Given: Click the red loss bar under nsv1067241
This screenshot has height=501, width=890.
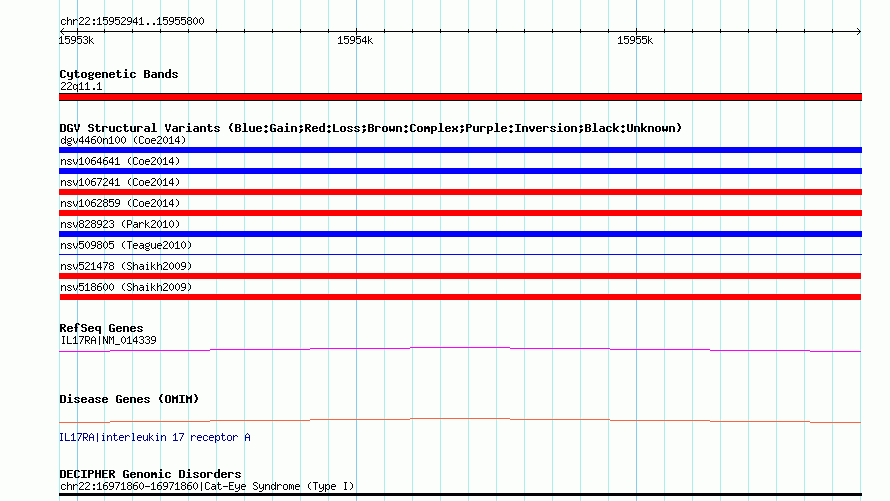Looking at the screenshot, I should click(x=460, y=192).
